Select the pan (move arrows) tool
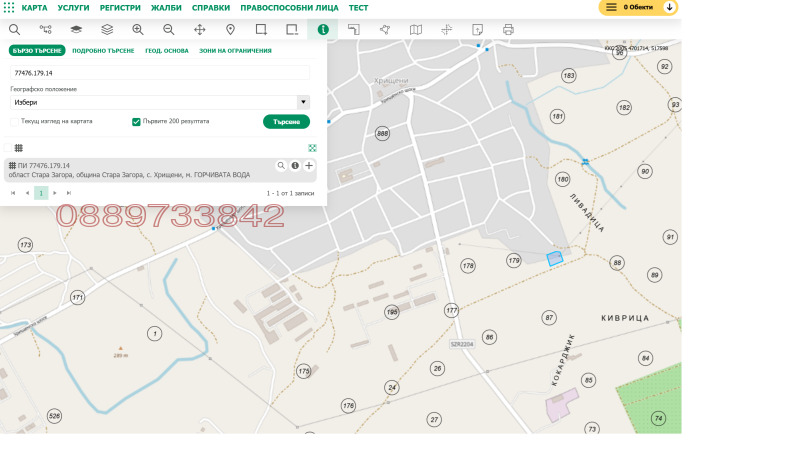The image size is (800, 453). point(199,30)
